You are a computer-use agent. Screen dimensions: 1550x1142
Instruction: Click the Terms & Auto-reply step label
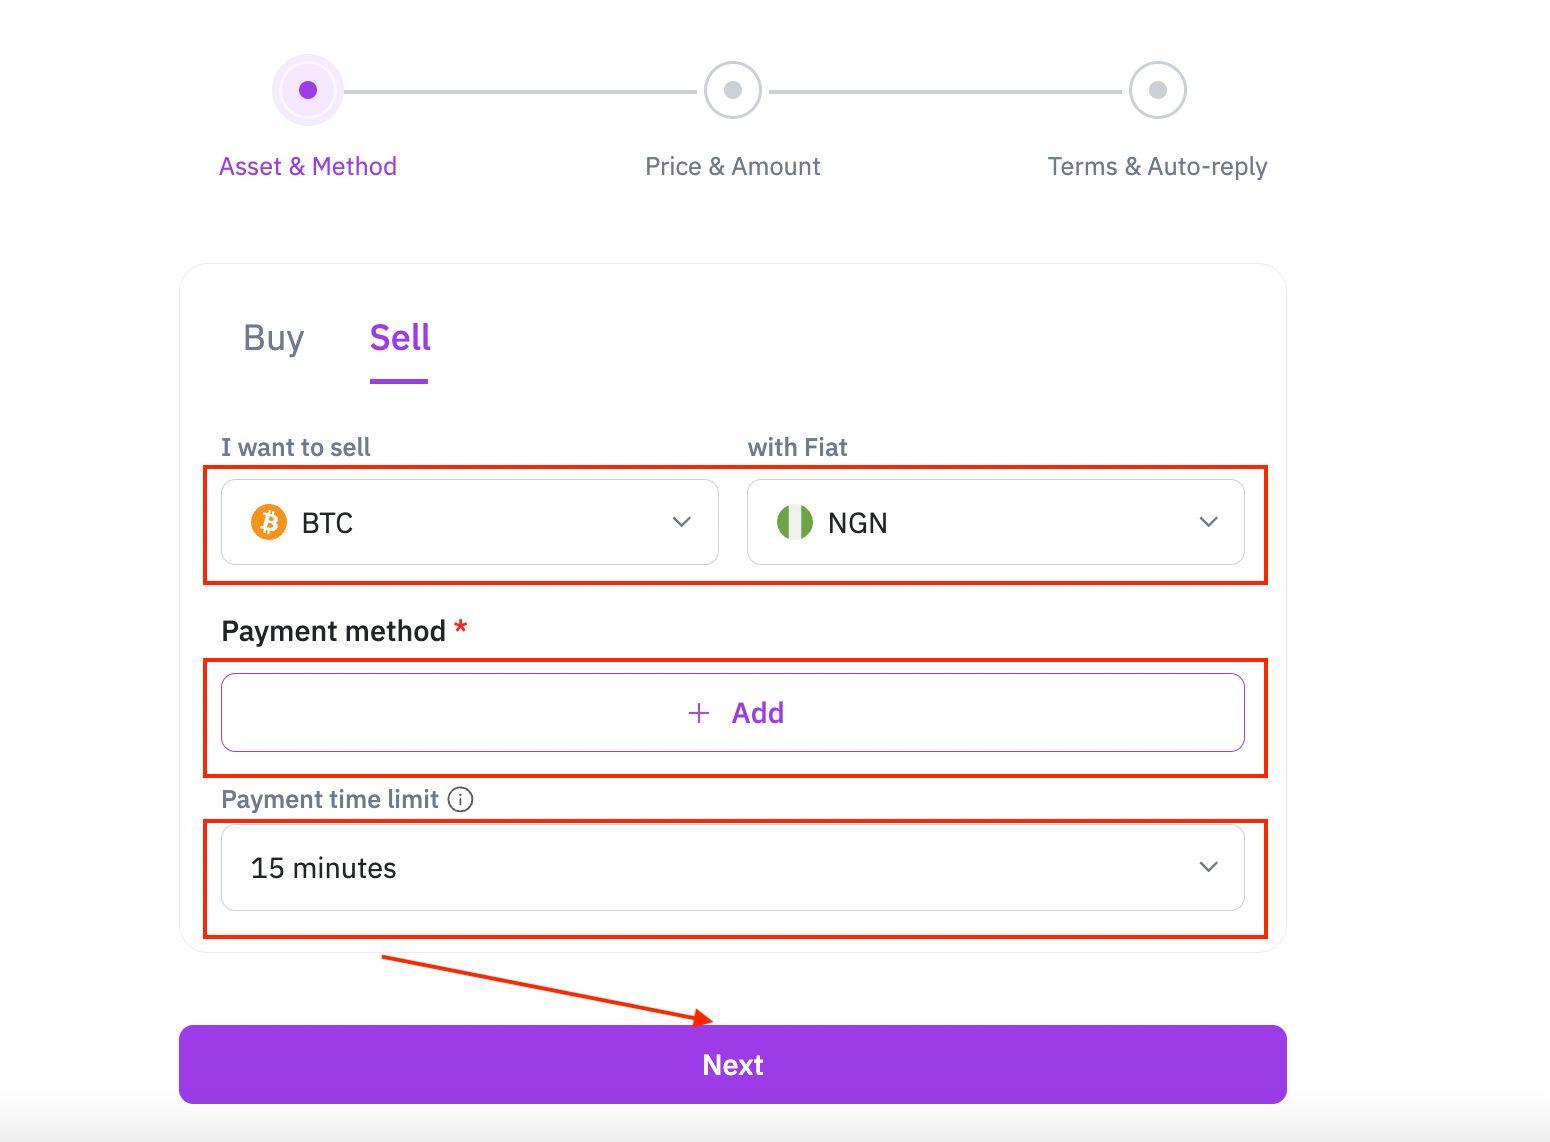pos(1157,167)
